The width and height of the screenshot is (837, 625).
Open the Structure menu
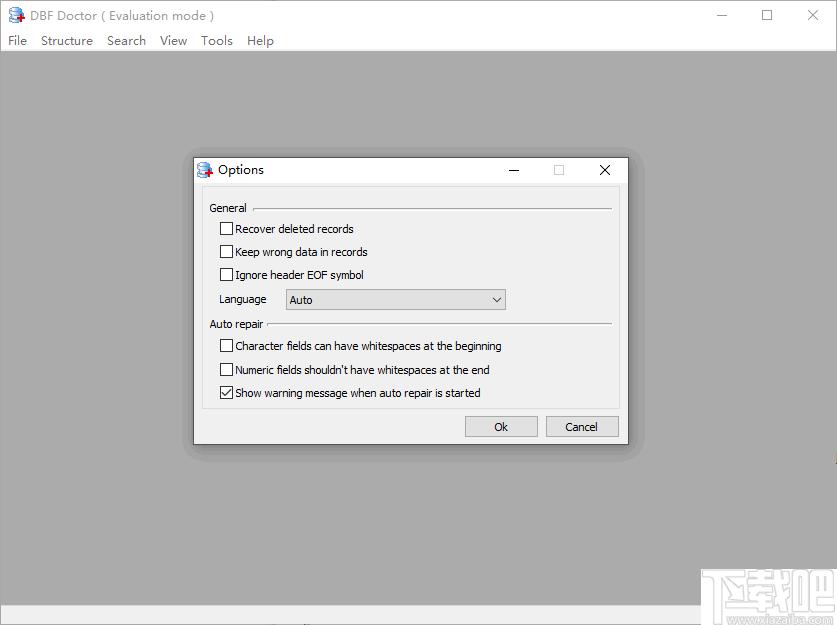pyautogui.click(x=67, y=41)
